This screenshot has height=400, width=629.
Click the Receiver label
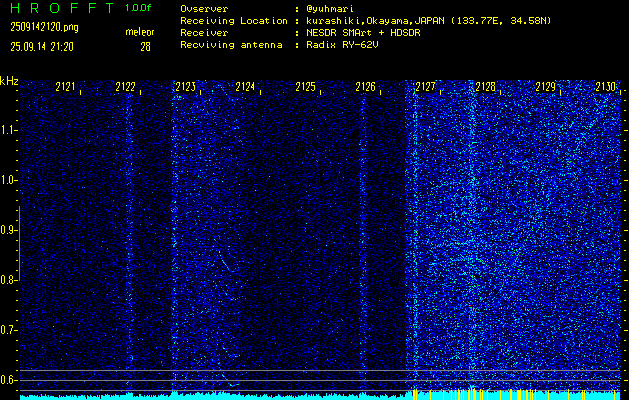(204, 33)
